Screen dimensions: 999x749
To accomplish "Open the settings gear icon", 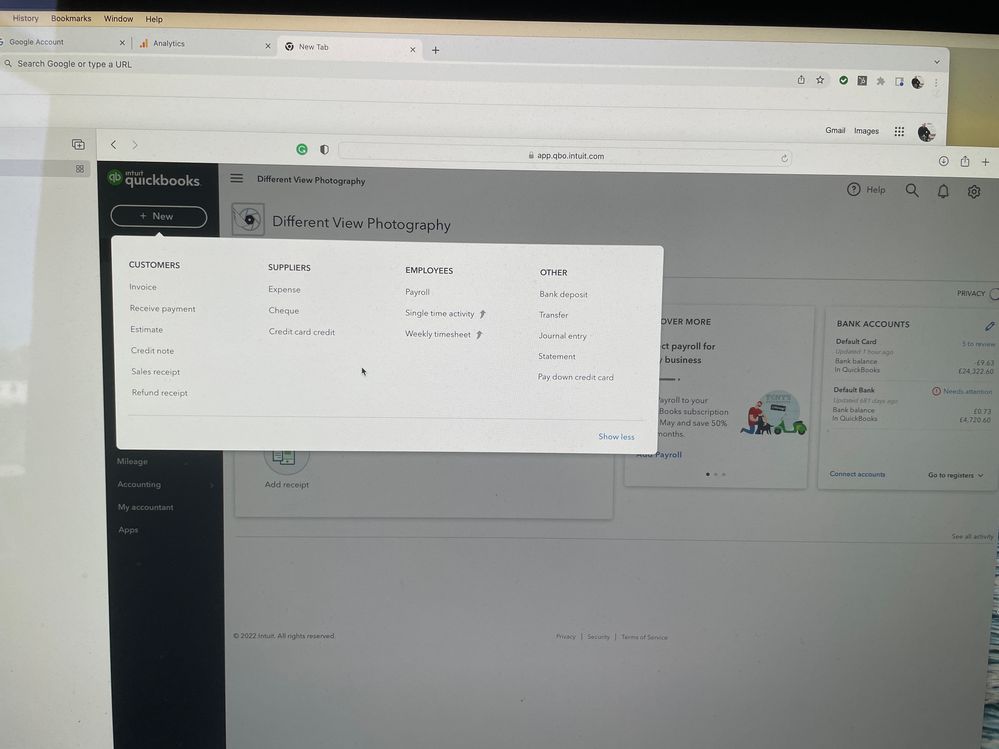I will [x=974, y=192].
